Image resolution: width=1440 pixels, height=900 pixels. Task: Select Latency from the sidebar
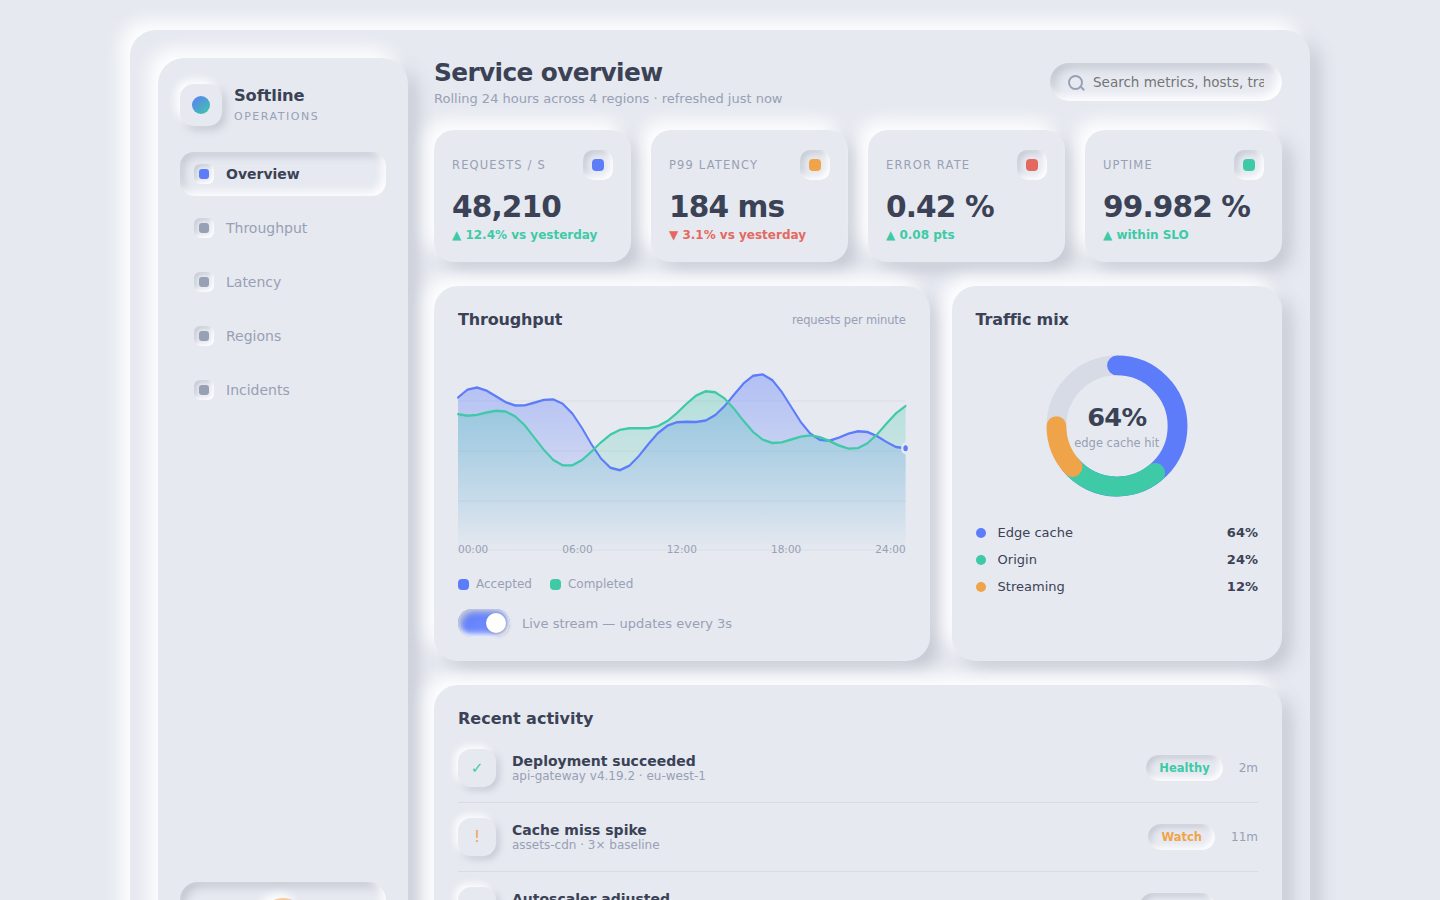point(283,282)
